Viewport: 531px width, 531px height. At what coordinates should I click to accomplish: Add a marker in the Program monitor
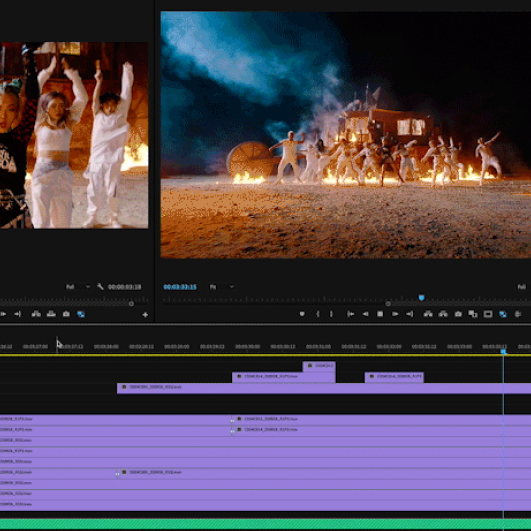click(302, 314)
